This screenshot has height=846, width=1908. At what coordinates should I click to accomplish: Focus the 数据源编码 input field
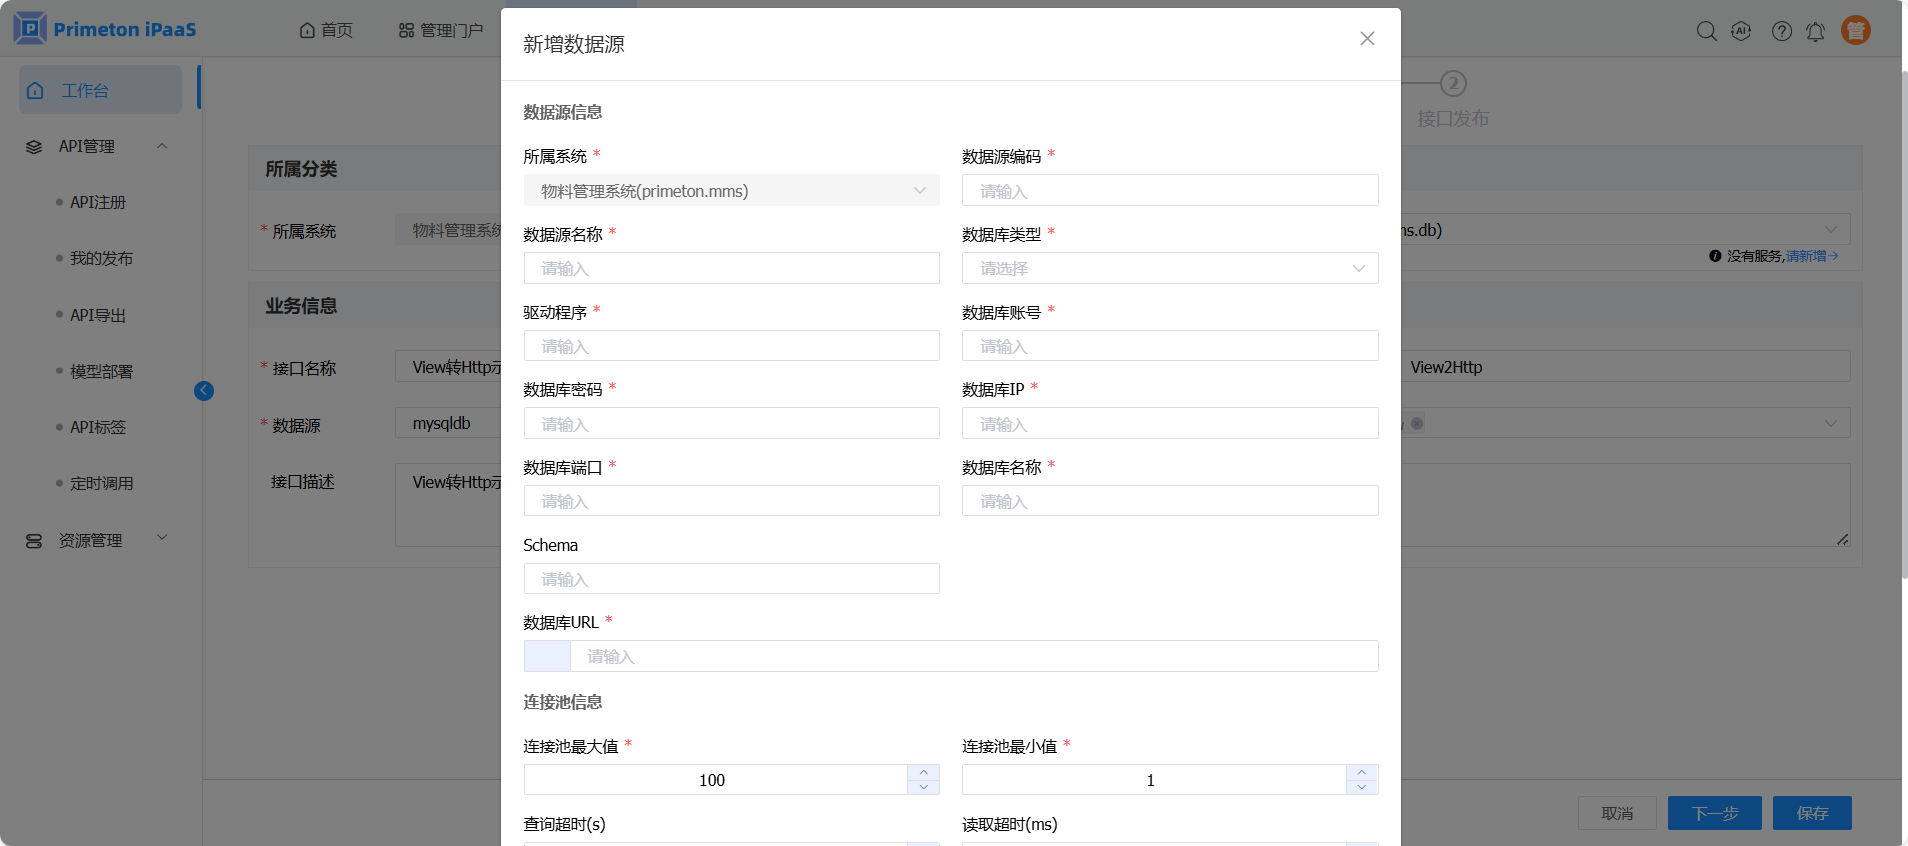[x=1169, y=191]
